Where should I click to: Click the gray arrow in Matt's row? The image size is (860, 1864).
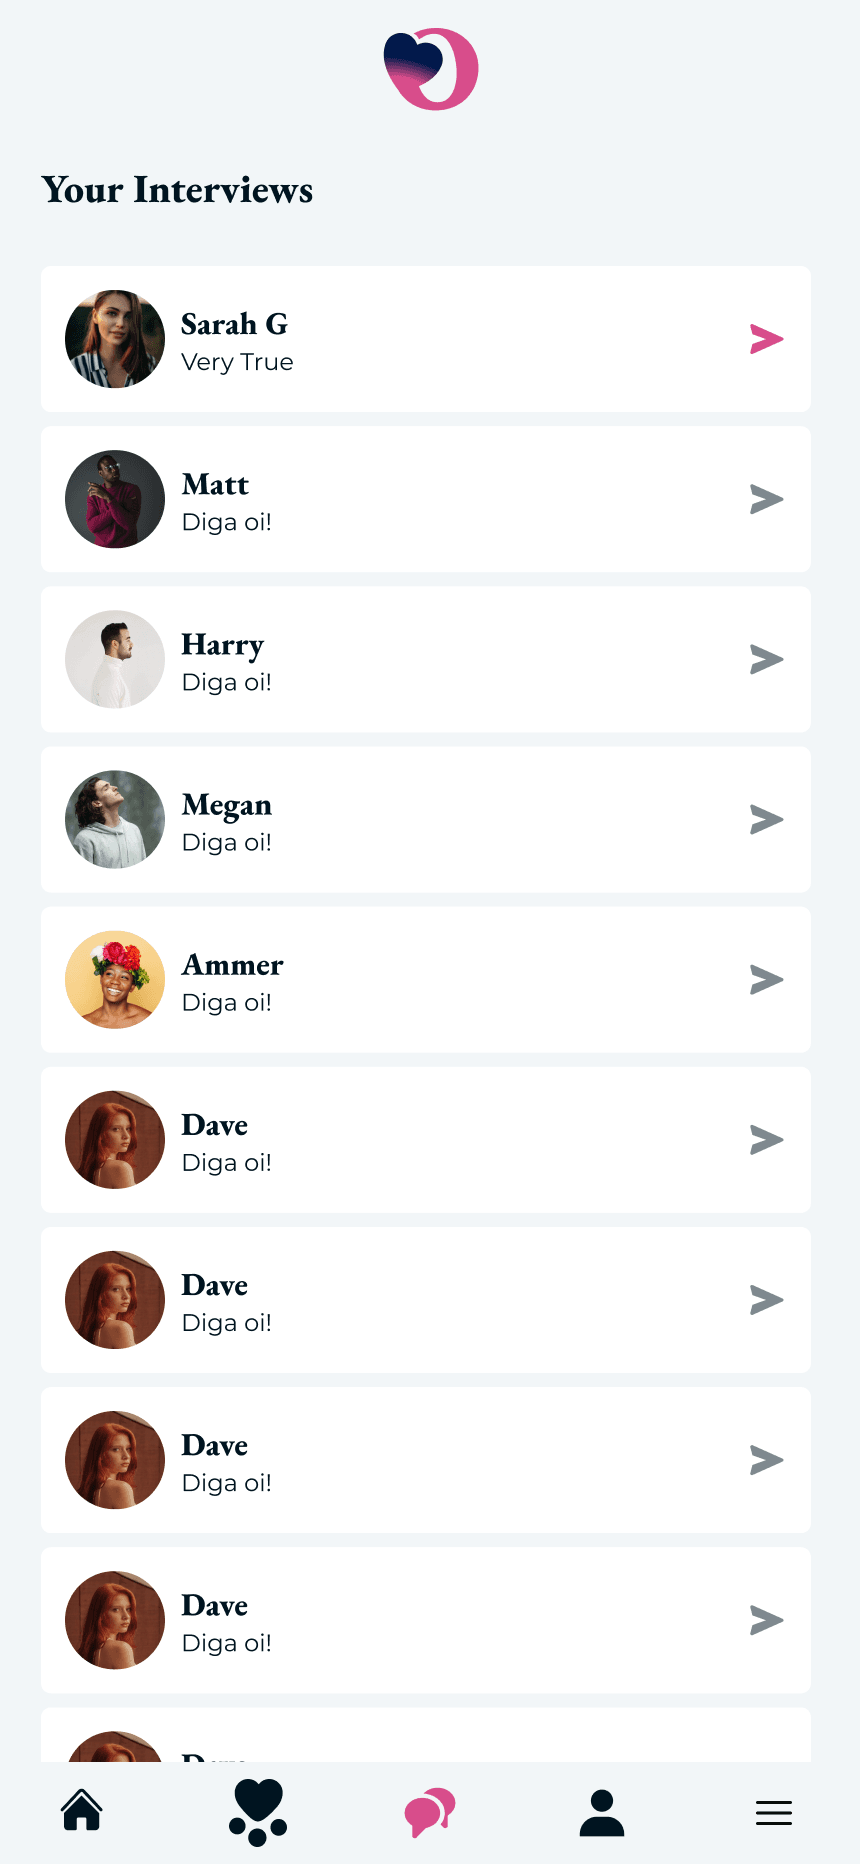(766, 499)
